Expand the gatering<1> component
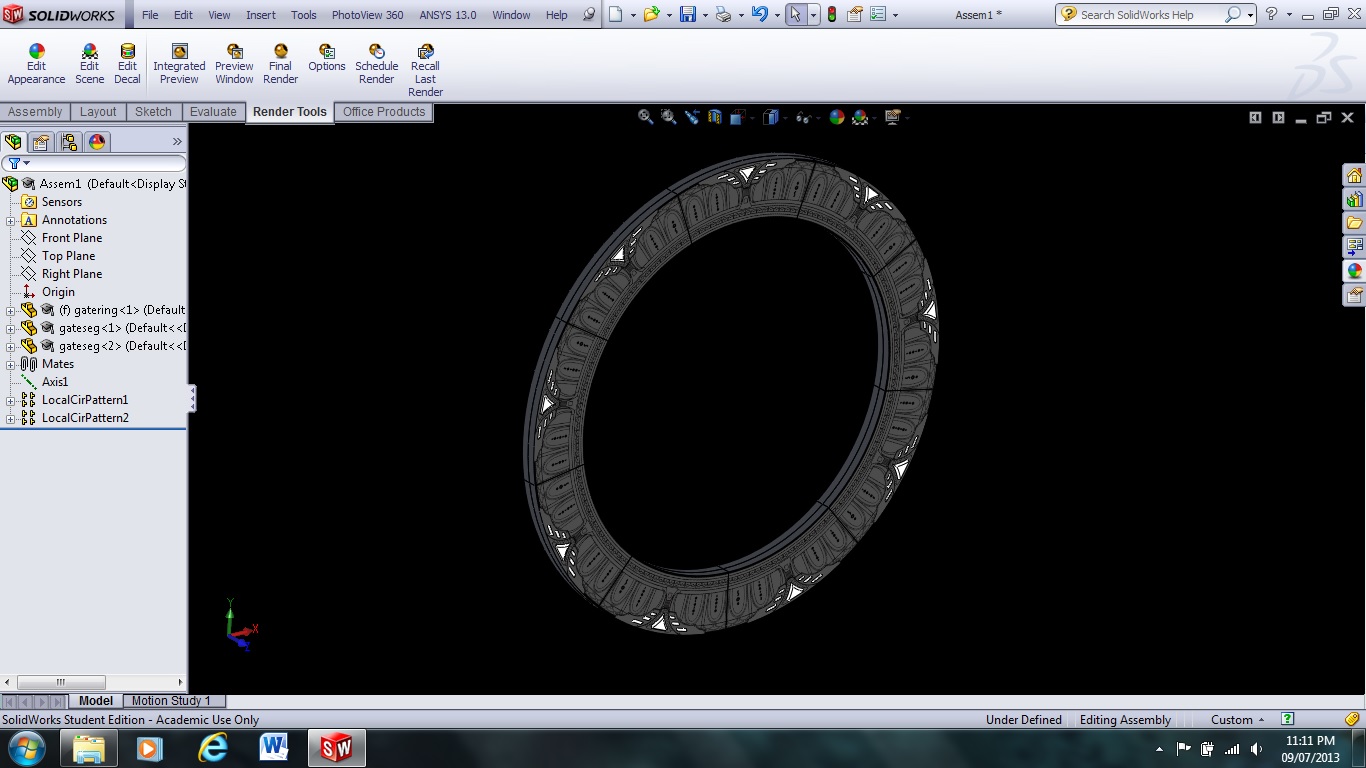 pyautogui.click(x=11, y=310)
